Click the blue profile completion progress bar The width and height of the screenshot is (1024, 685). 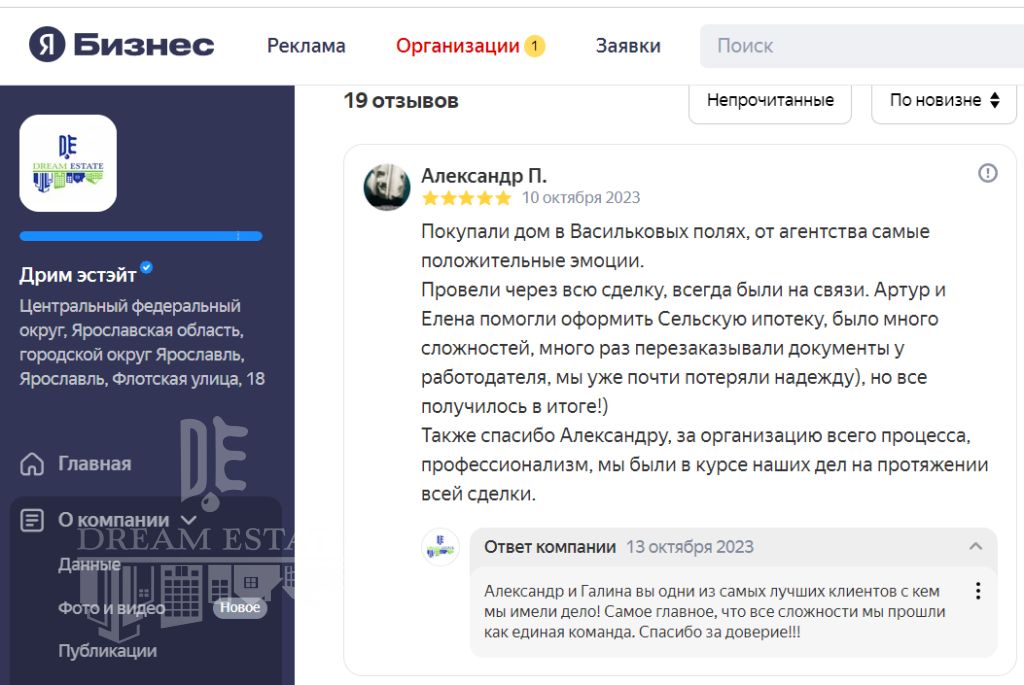pos(141,236)
